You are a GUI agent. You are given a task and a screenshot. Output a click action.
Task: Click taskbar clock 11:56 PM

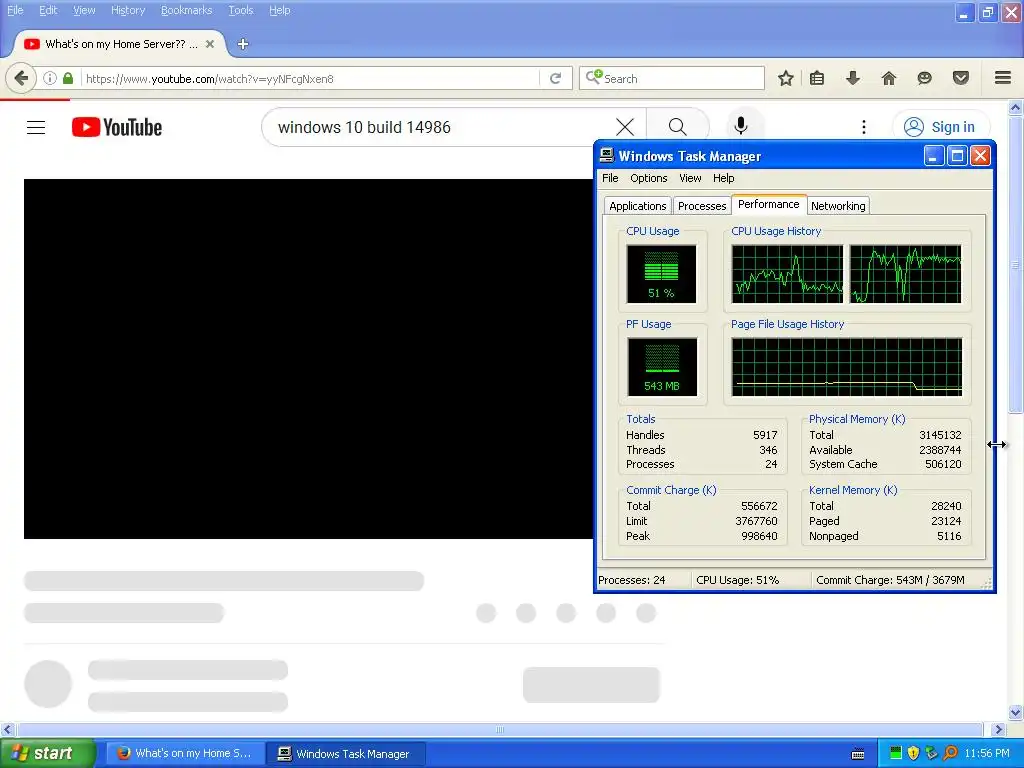click(x=987, y=754)
